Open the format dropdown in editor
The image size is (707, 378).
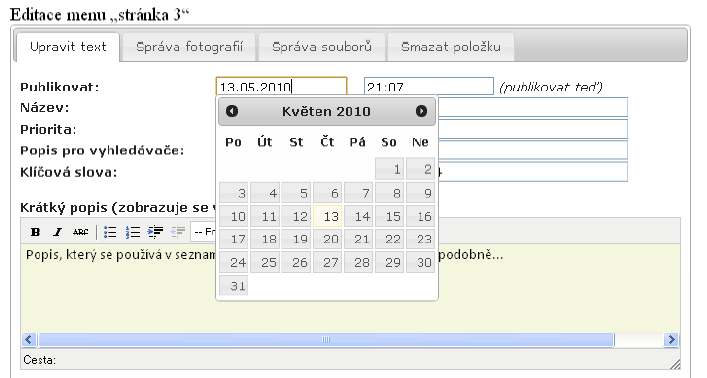coord(204,232)
